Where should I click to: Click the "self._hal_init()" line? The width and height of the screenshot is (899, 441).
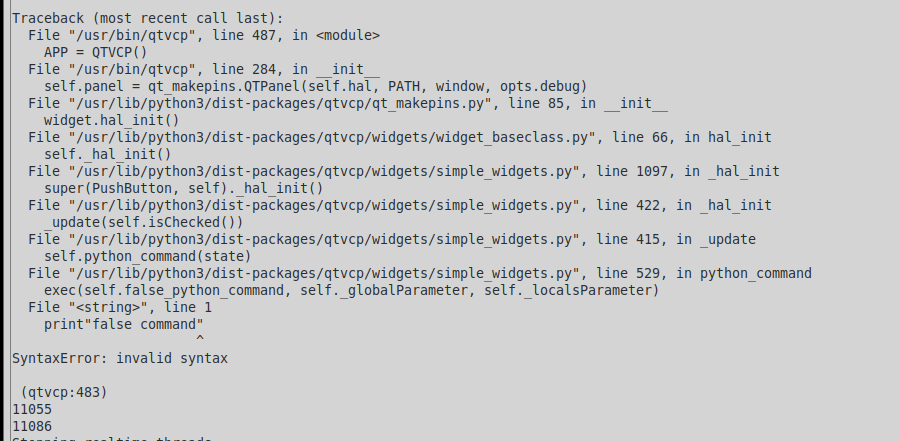click(108, 155)
